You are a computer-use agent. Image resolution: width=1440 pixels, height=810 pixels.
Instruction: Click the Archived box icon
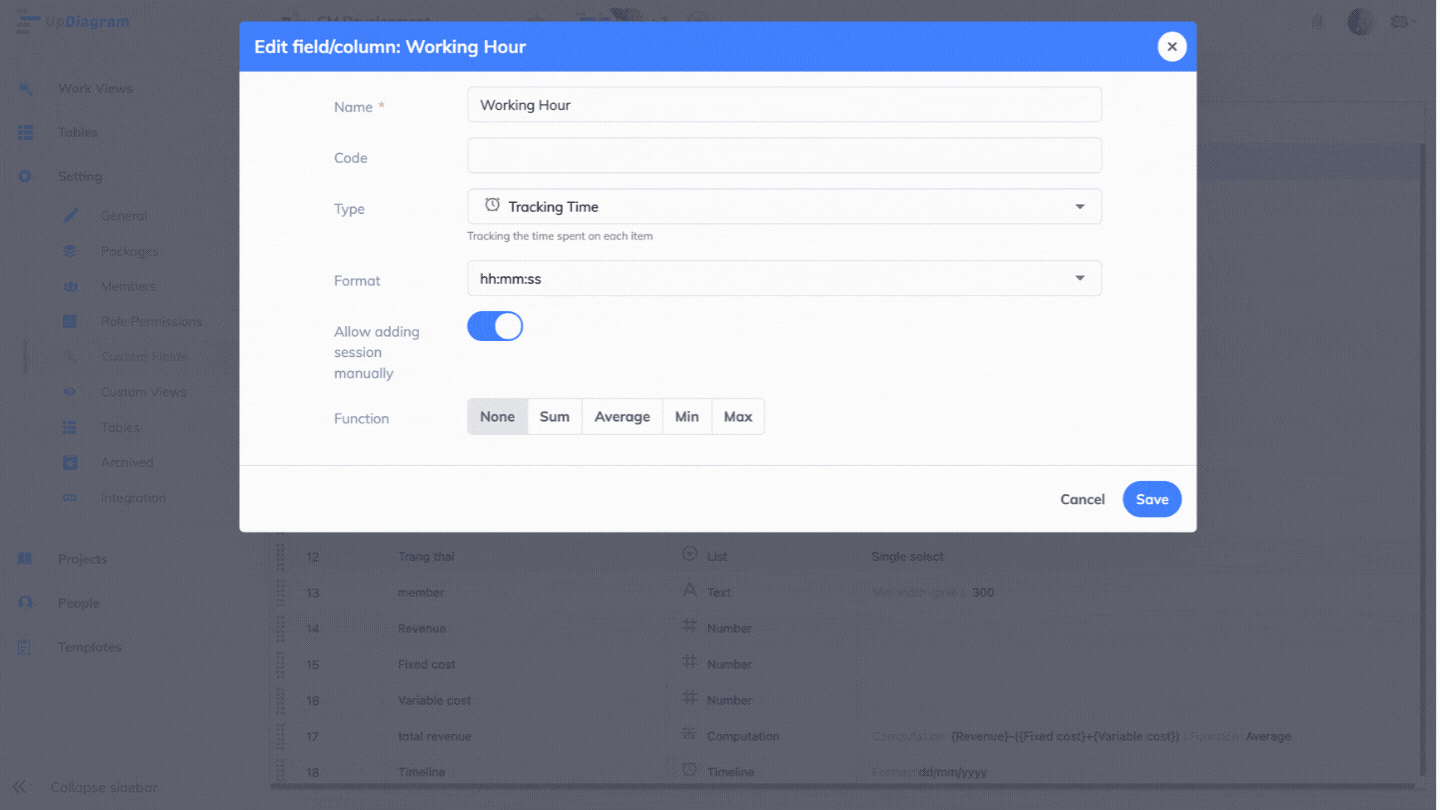tap(70, 462)
